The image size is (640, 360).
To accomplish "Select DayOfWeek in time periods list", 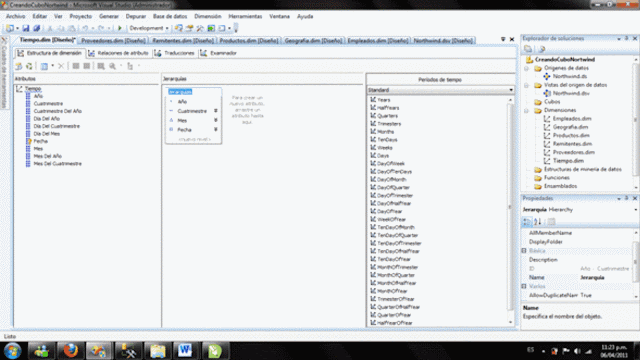I will [x=391, y=164].
